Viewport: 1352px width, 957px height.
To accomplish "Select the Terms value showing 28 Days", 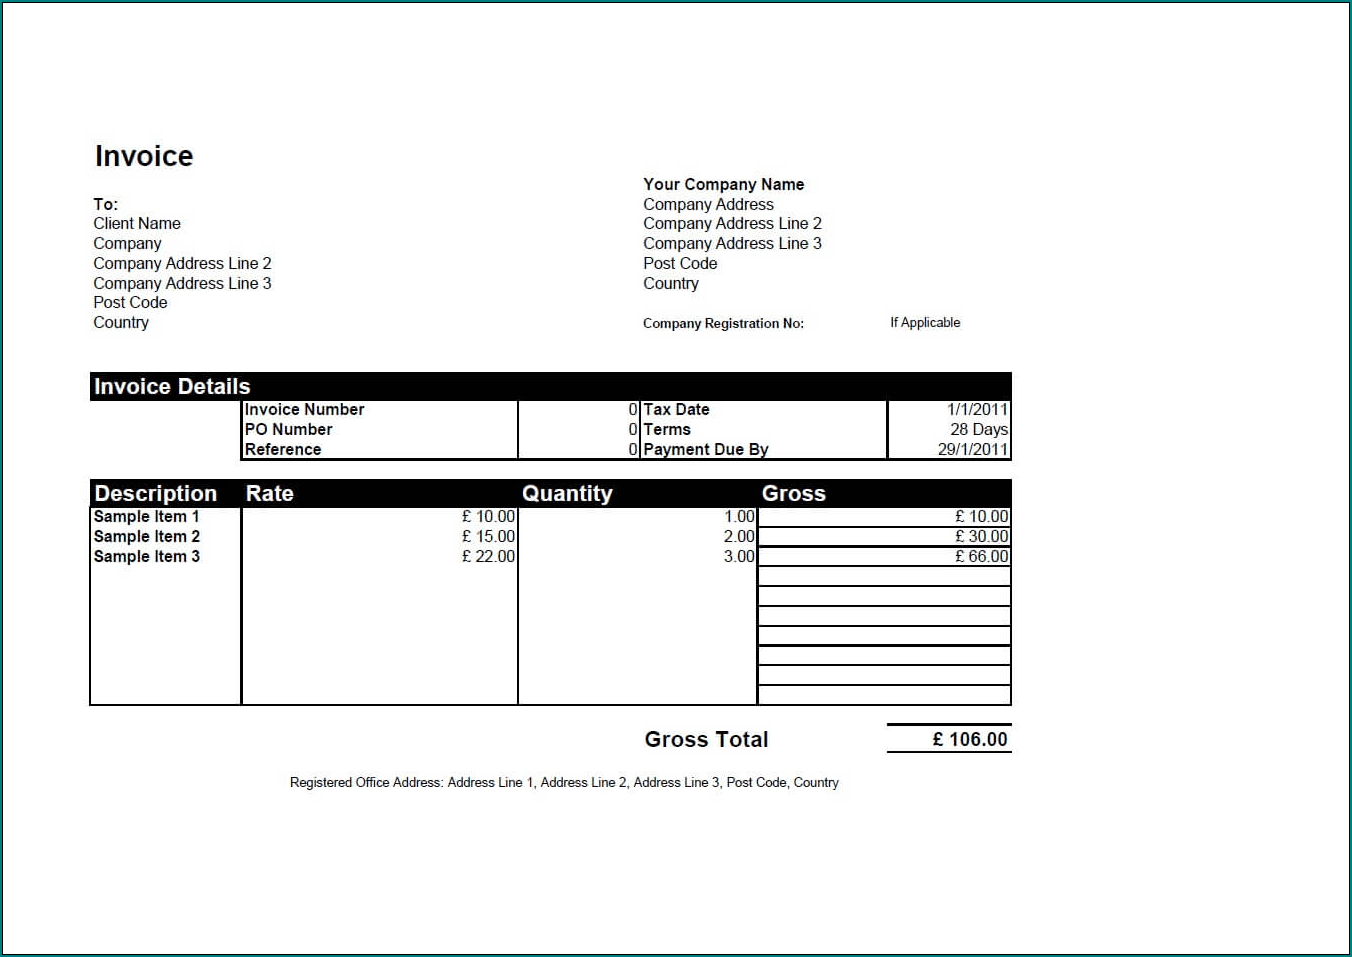I will (977, 429).
